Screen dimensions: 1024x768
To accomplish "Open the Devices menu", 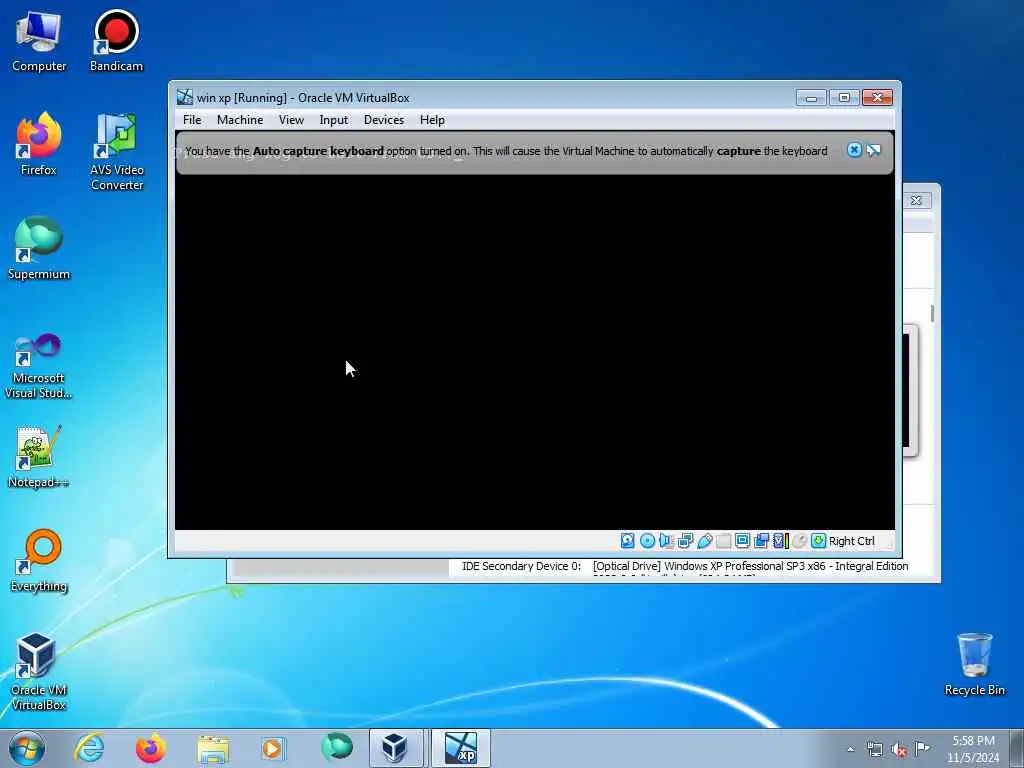I will coord(384,120).
